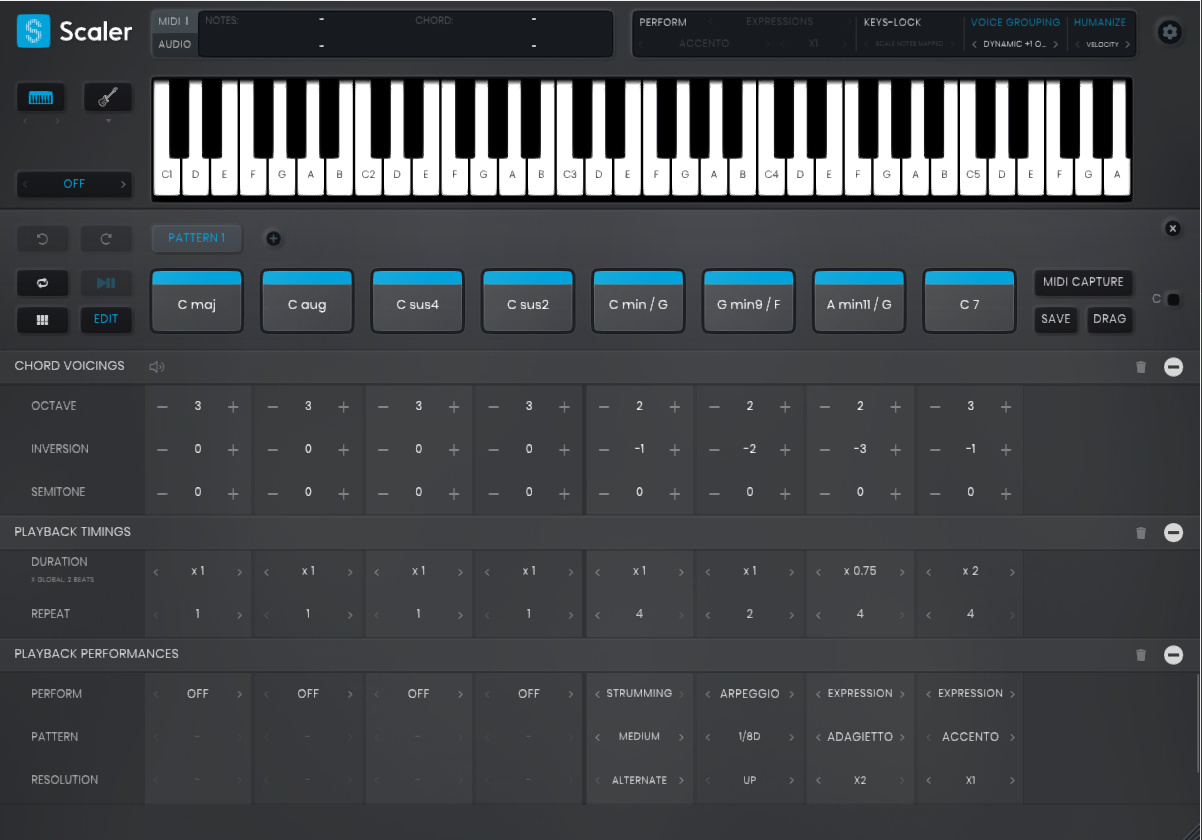This screenshot has width=1202, height=840.
Task: Toggle HUMANIZE option
Action: pyautogui.click(x=1100, y=22)
